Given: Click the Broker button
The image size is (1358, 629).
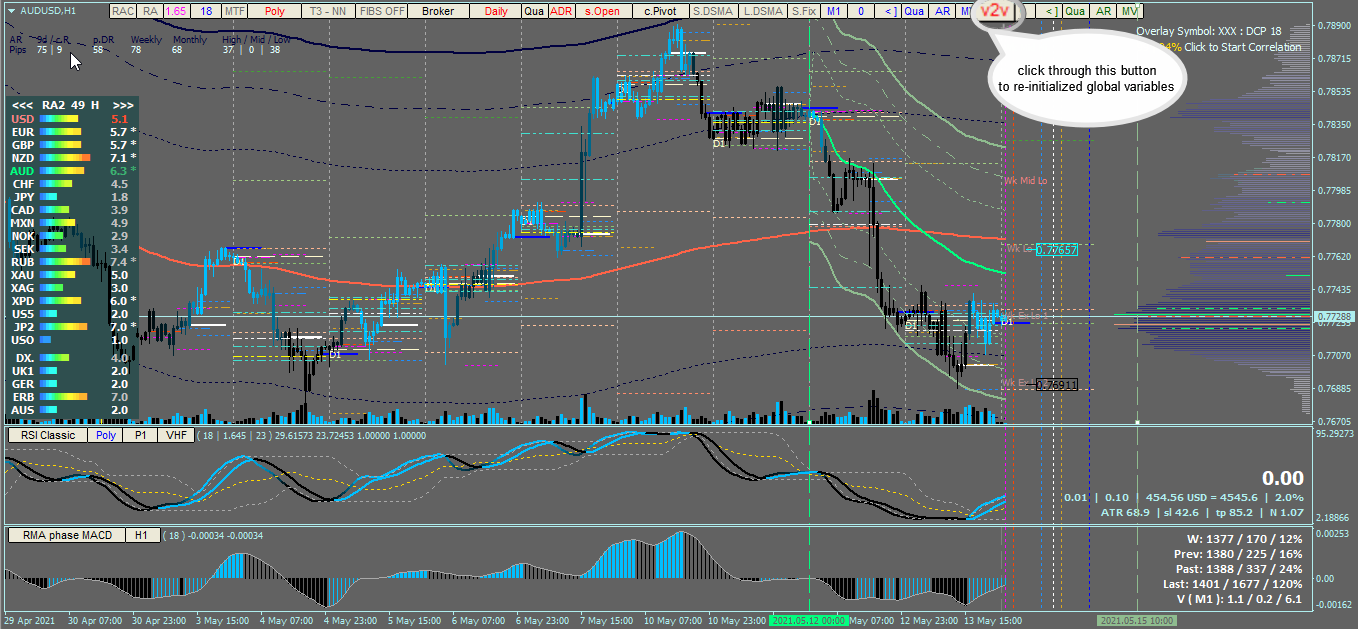Looking at the screenshot, I should point(438,11).
